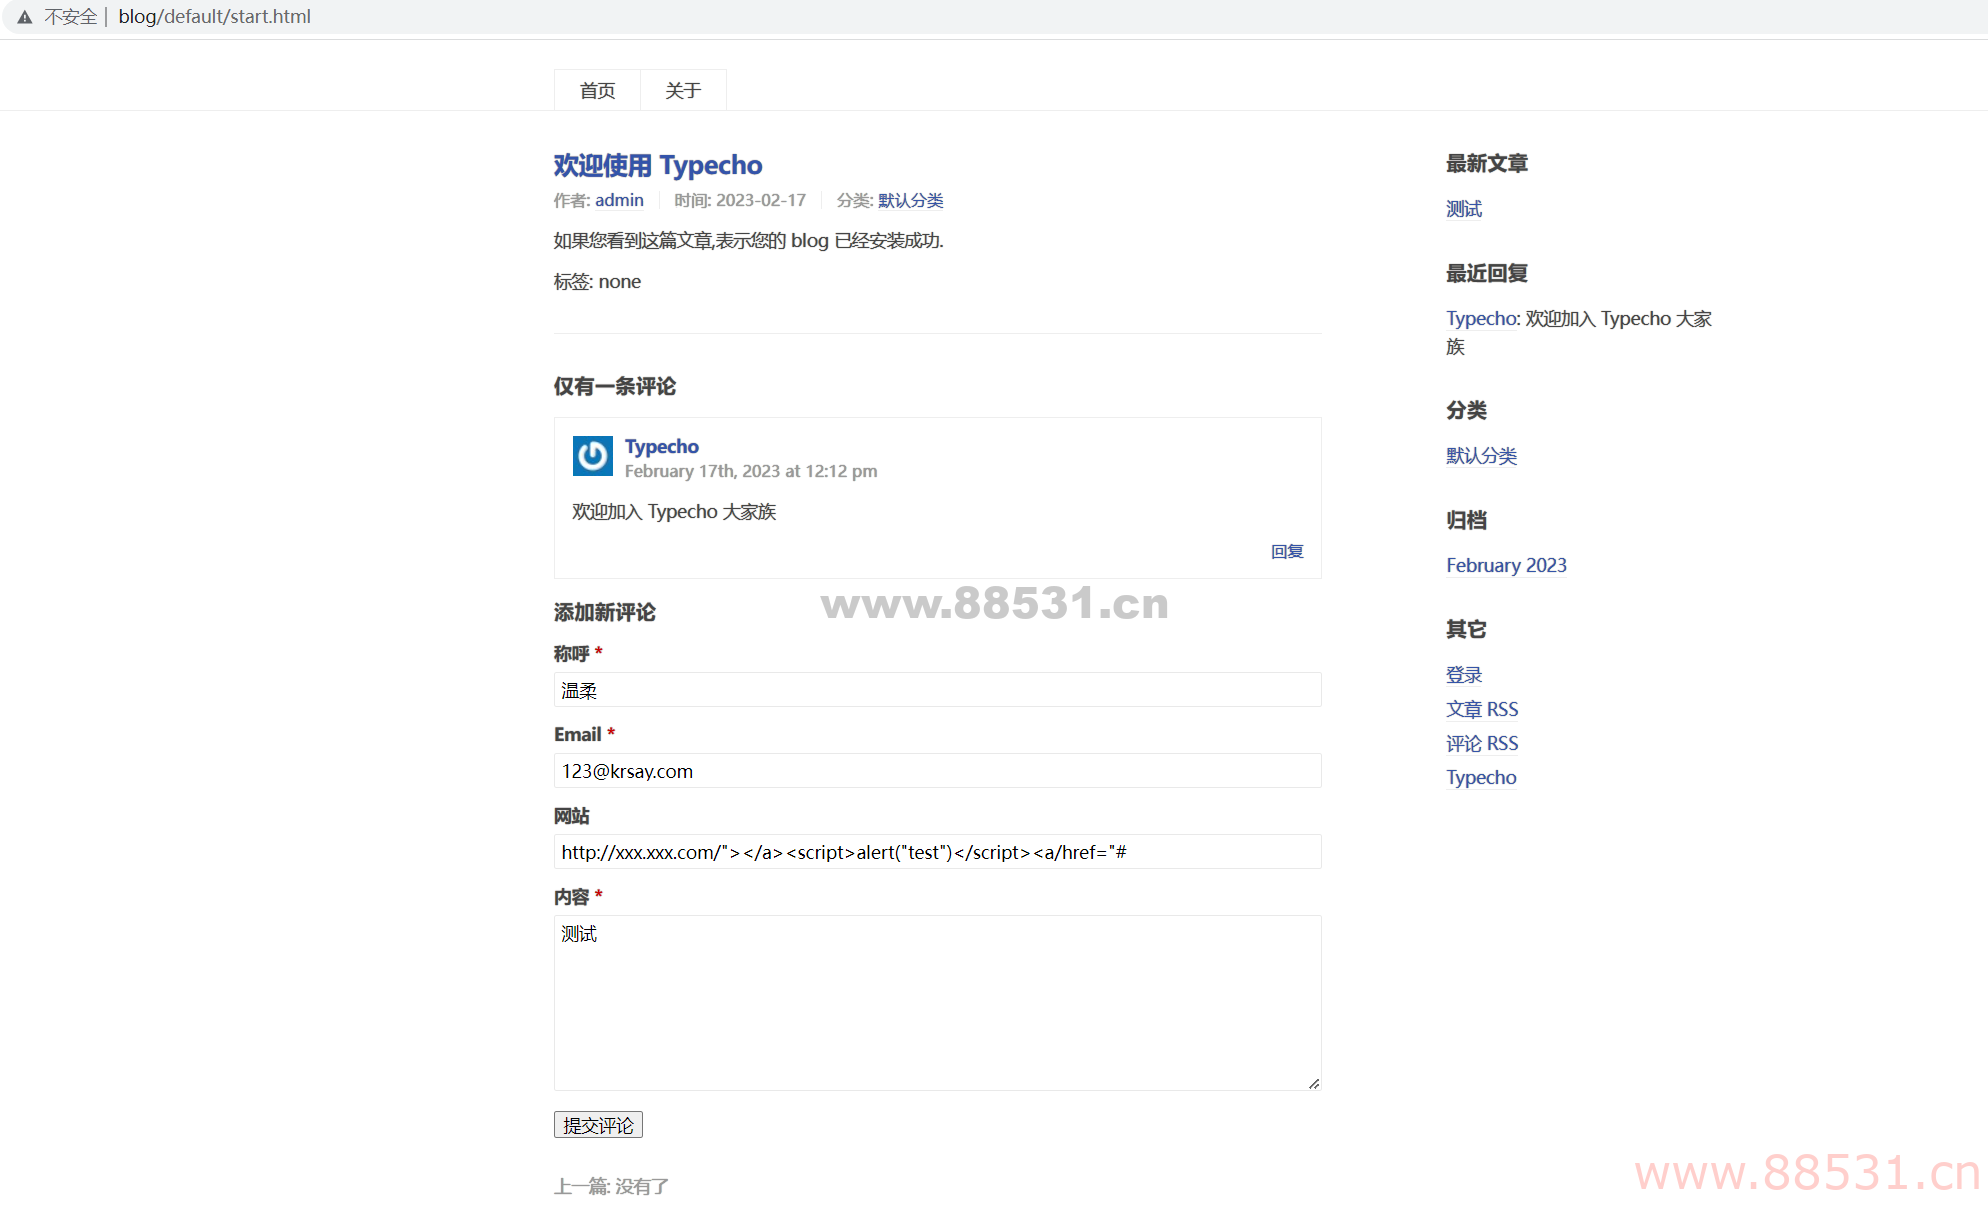Click the comment date February 17th, 2023

[751, 471]
